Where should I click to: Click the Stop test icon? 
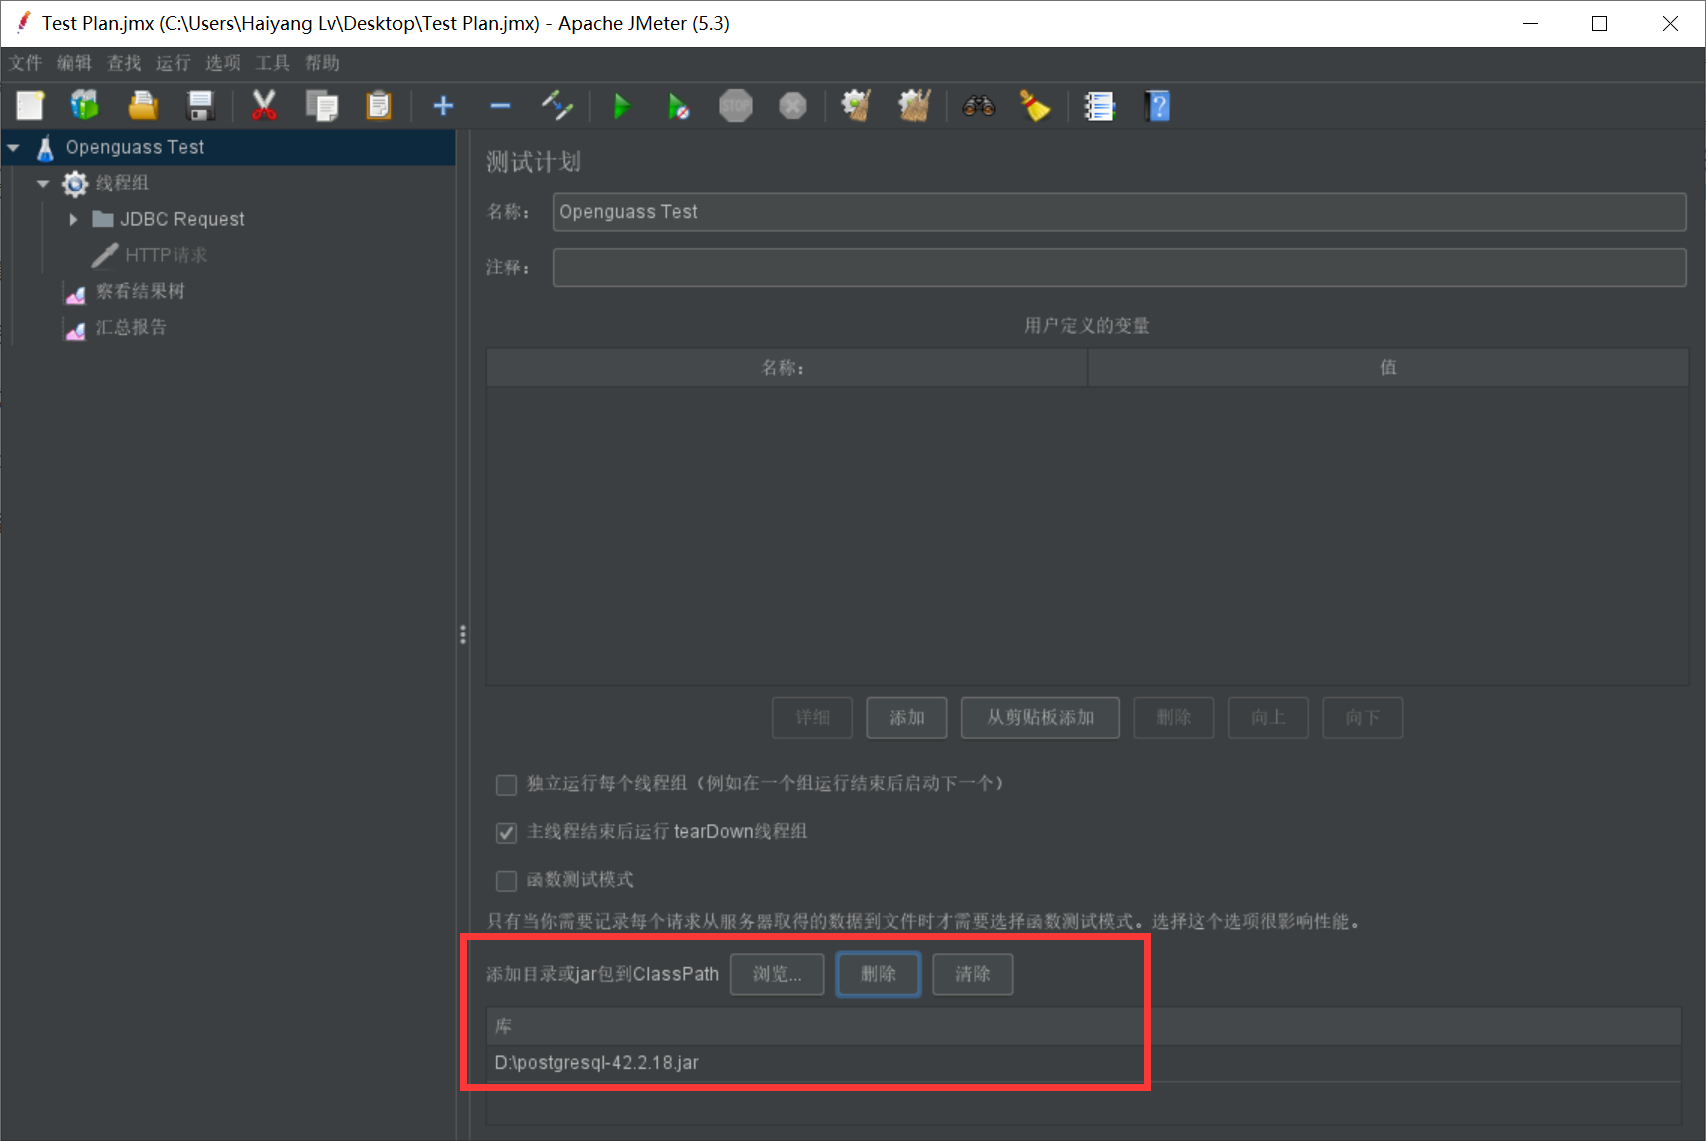pyautogui.click(x=736, y=105)
